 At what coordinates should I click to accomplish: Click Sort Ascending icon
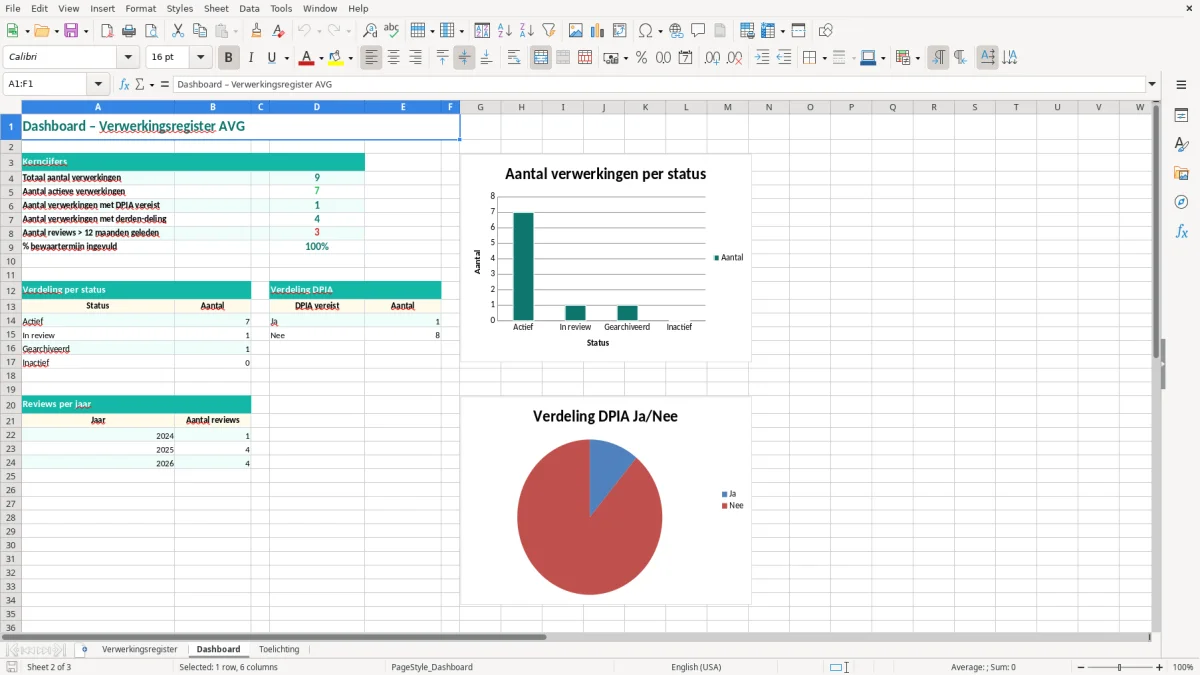(505, 31)
